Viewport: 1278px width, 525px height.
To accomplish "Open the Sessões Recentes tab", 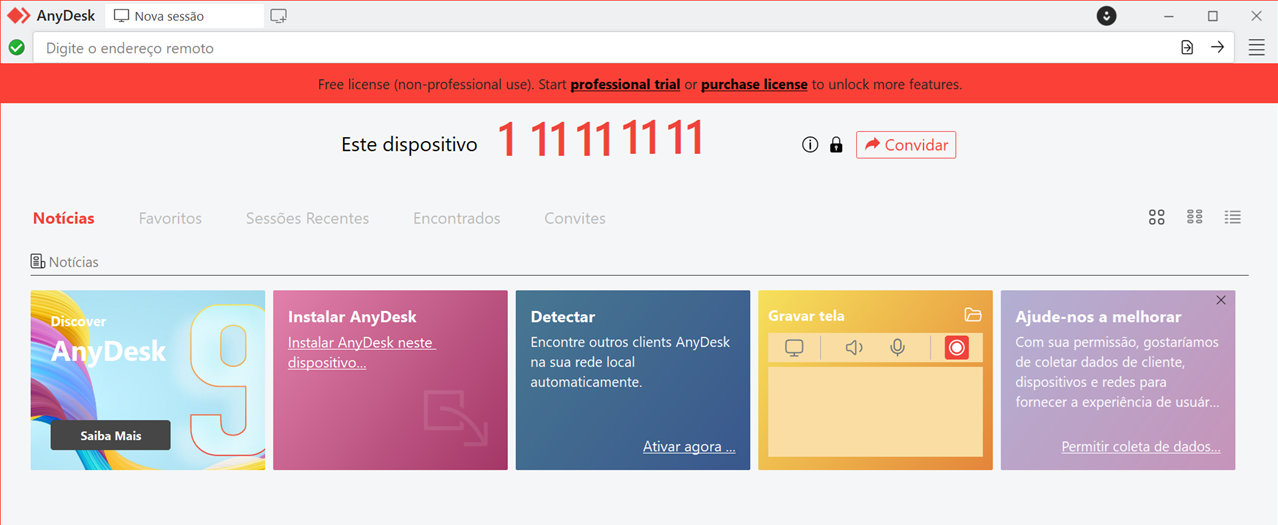I will tap(307, 218).
